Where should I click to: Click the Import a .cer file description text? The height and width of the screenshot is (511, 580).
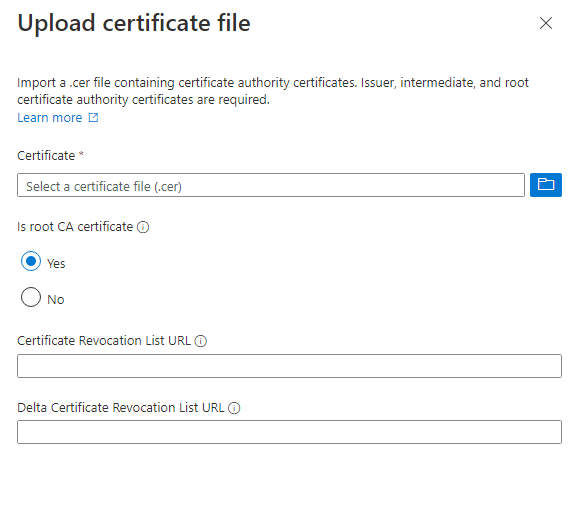coord(273,91)
